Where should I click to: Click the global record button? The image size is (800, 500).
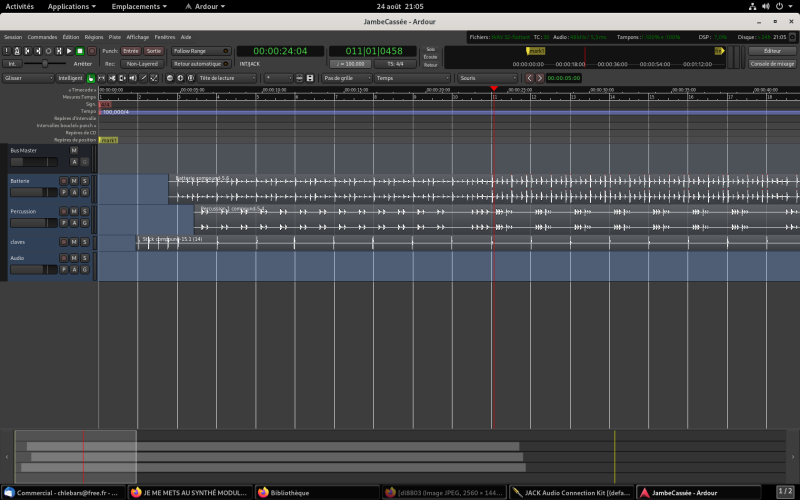tap(92, 50)
